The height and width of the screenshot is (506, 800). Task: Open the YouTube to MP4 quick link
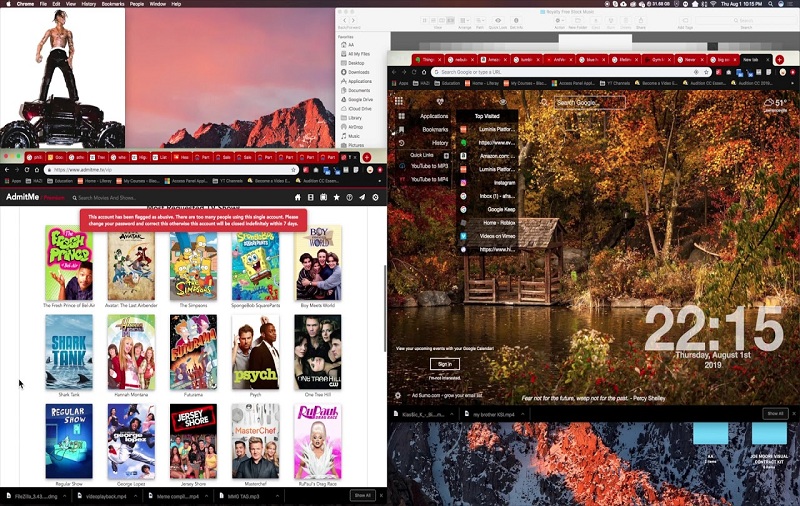coord(423,180)
